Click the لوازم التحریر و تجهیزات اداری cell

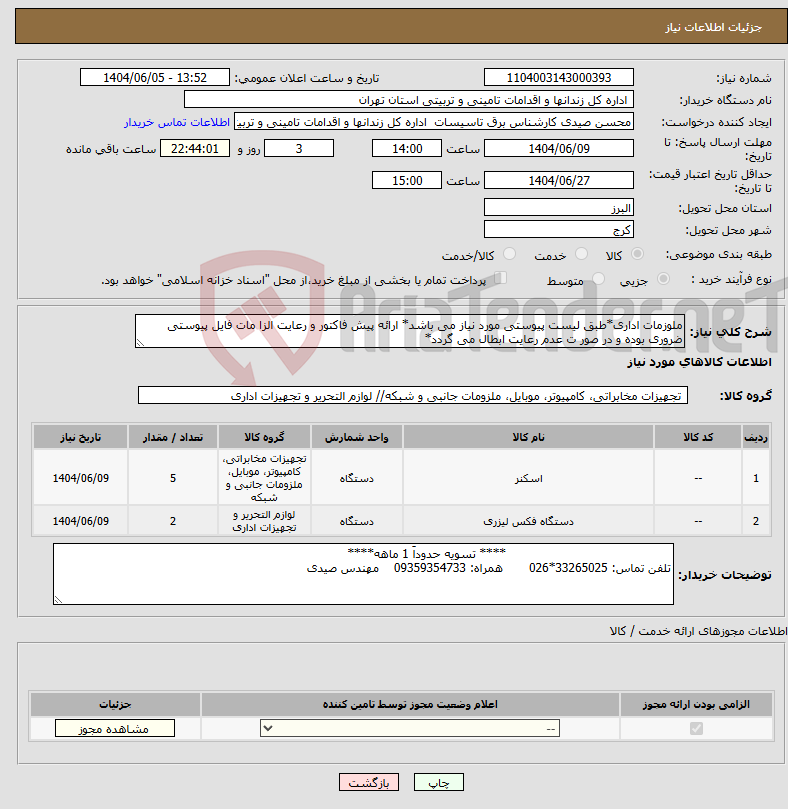(x=264, y=521)
